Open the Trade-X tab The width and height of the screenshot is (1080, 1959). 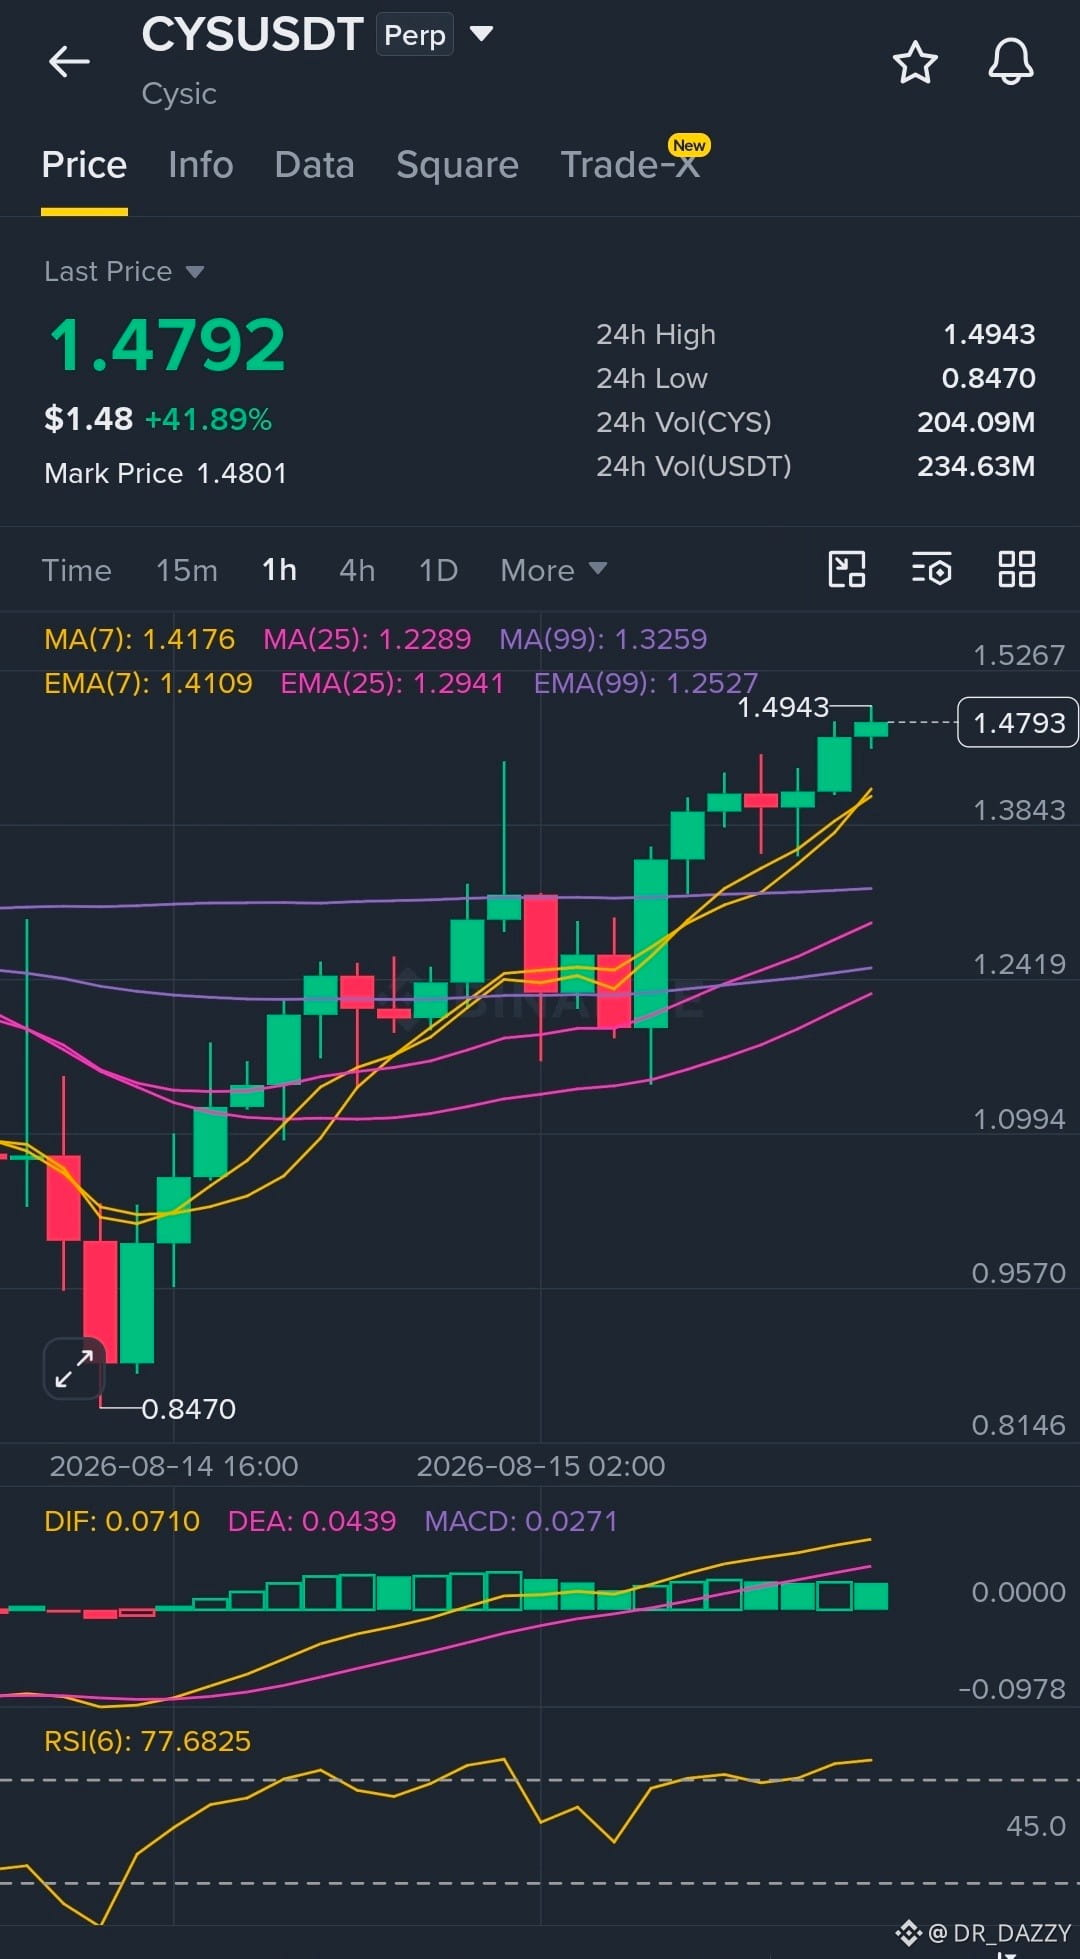point(630,165)
